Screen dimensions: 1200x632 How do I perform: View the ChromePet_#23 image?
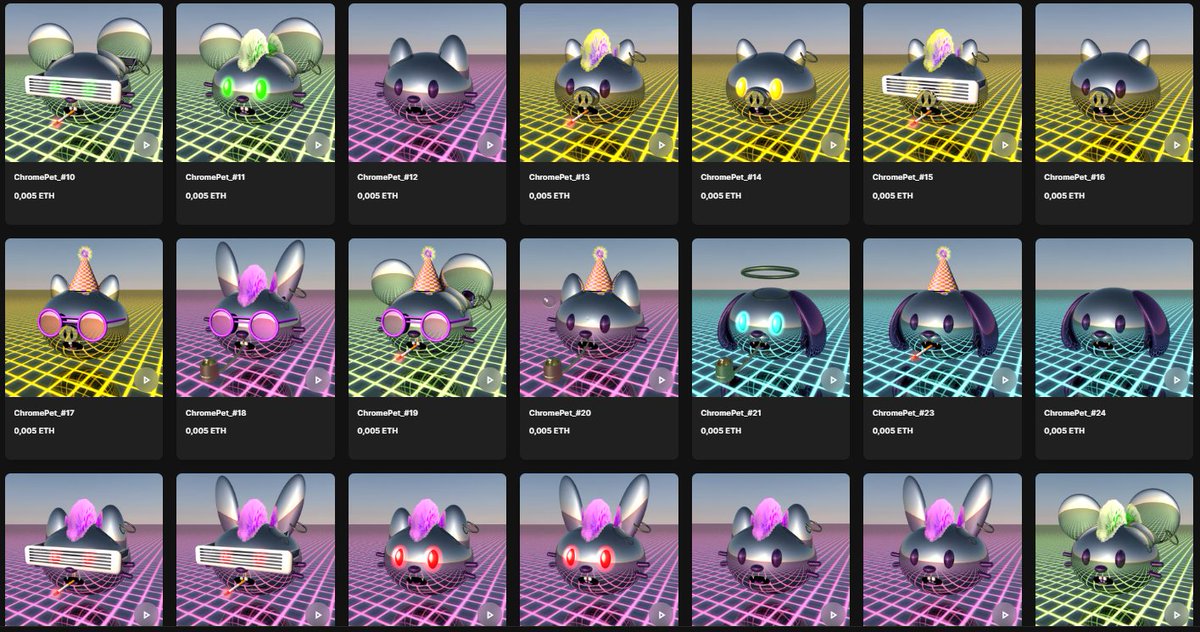[x=942, y=318]
